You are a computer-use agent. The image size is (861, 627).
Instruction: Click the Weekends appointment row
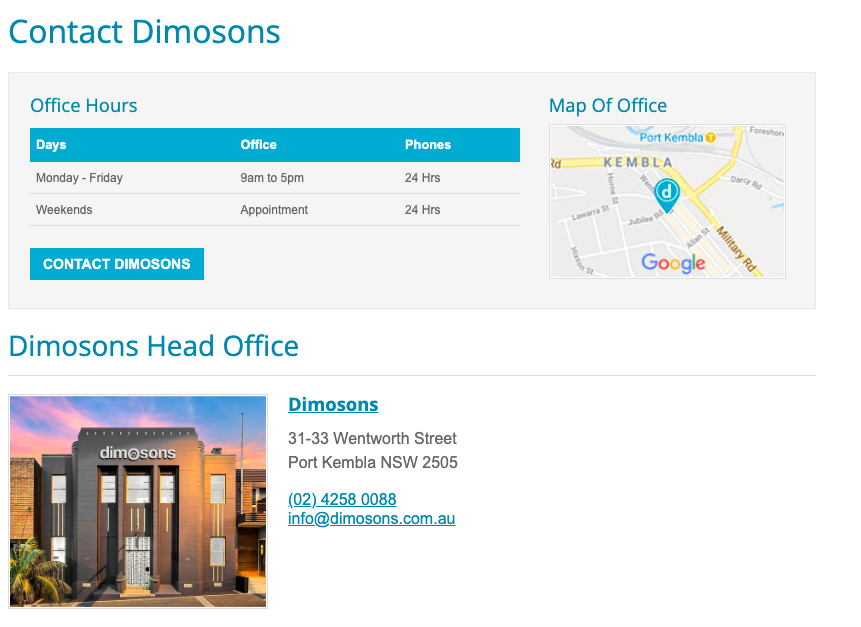pos(64,210)
